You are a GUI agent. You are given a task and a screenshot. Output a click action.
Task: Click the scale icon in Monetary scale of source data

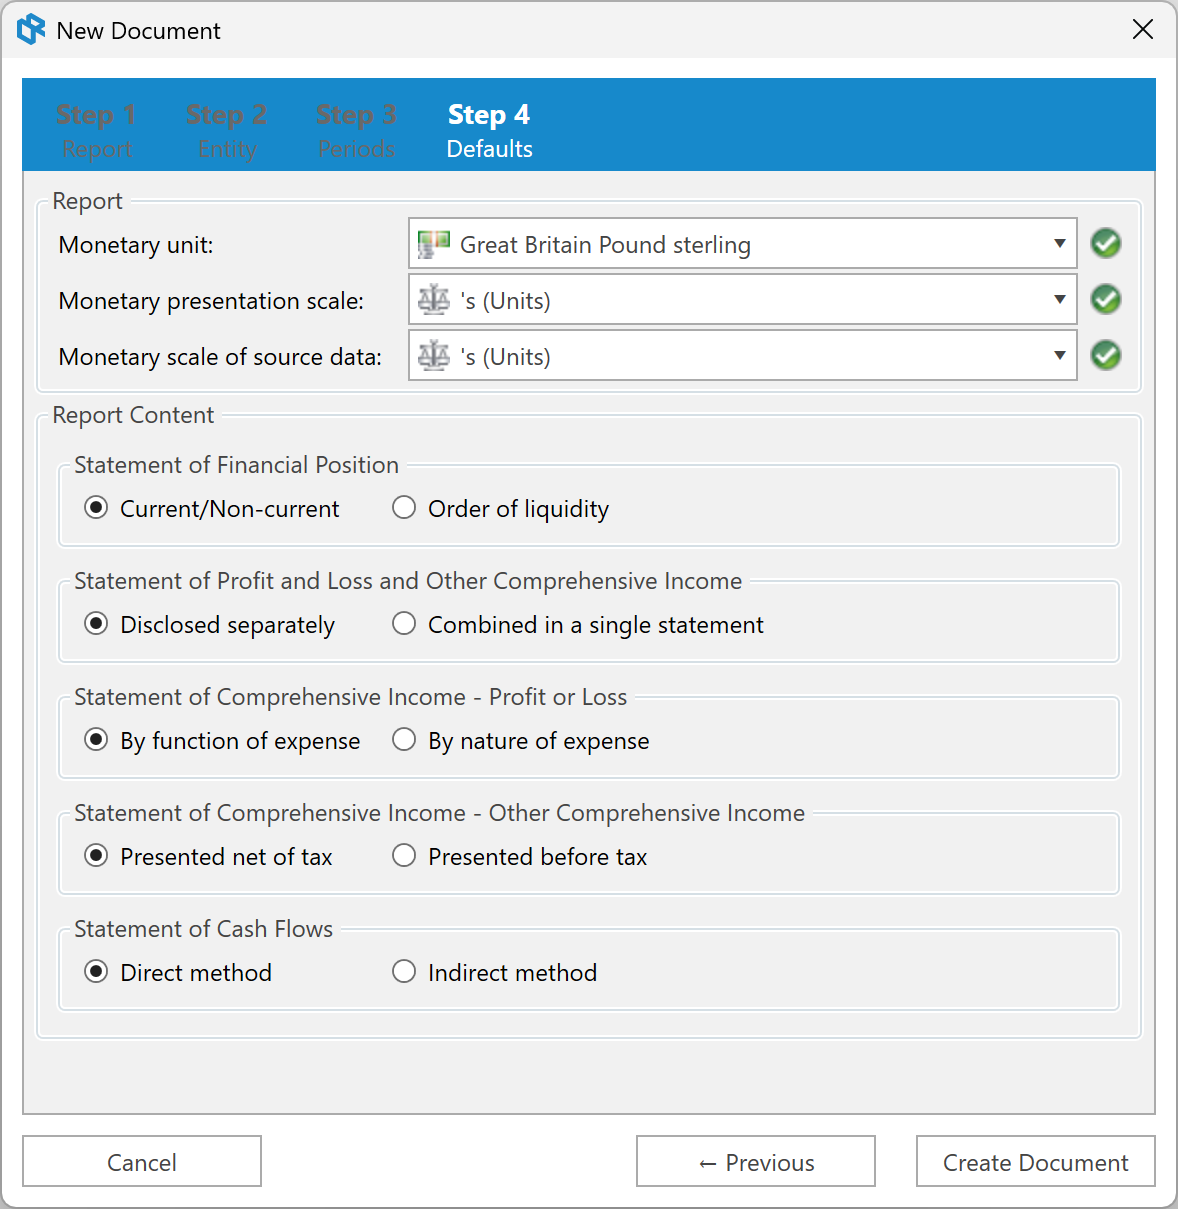coord(434,356)
